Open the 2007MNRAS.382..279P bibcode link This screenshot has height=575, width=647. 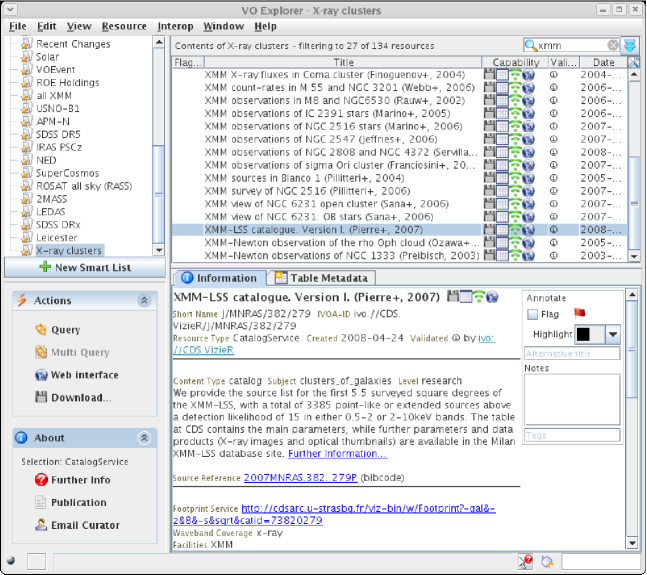click(x=300, y=478)
